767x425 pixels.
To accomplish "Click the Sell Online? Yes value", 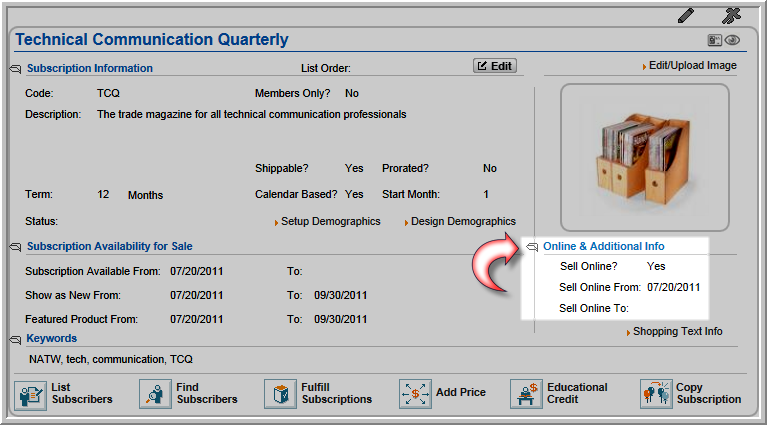I will coord(656,267).
